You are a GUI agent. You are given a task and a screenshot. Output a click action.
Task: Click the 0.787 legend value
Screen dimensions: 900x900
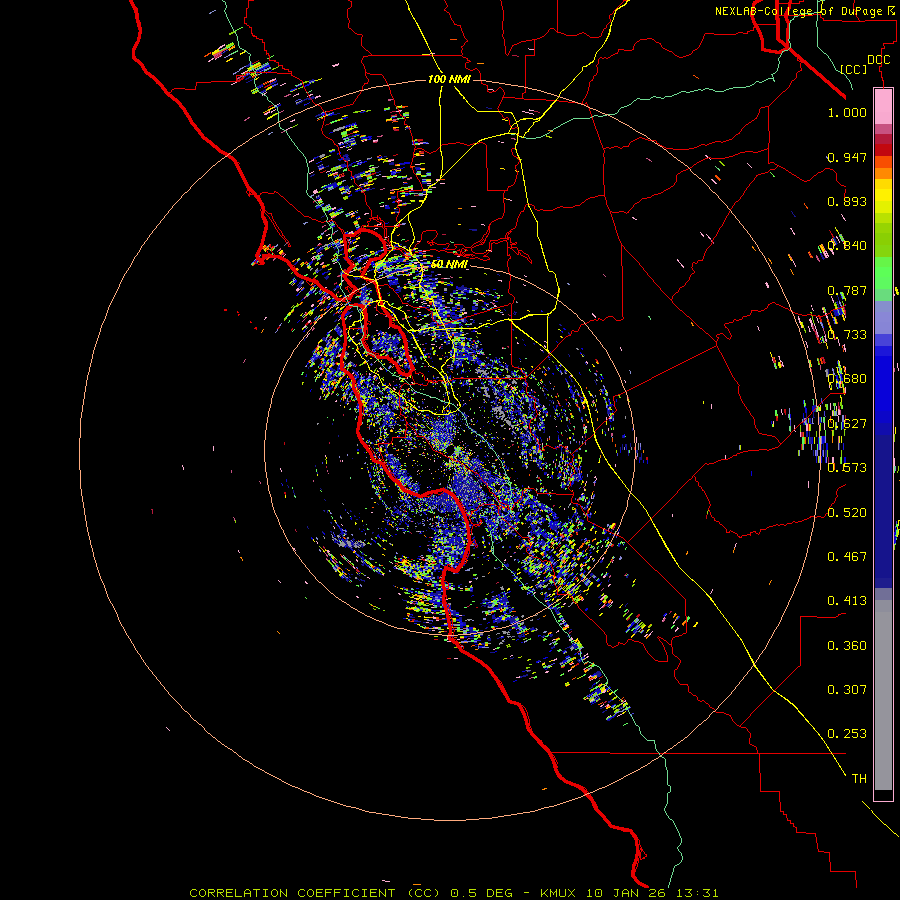click(x=847, y=290)
